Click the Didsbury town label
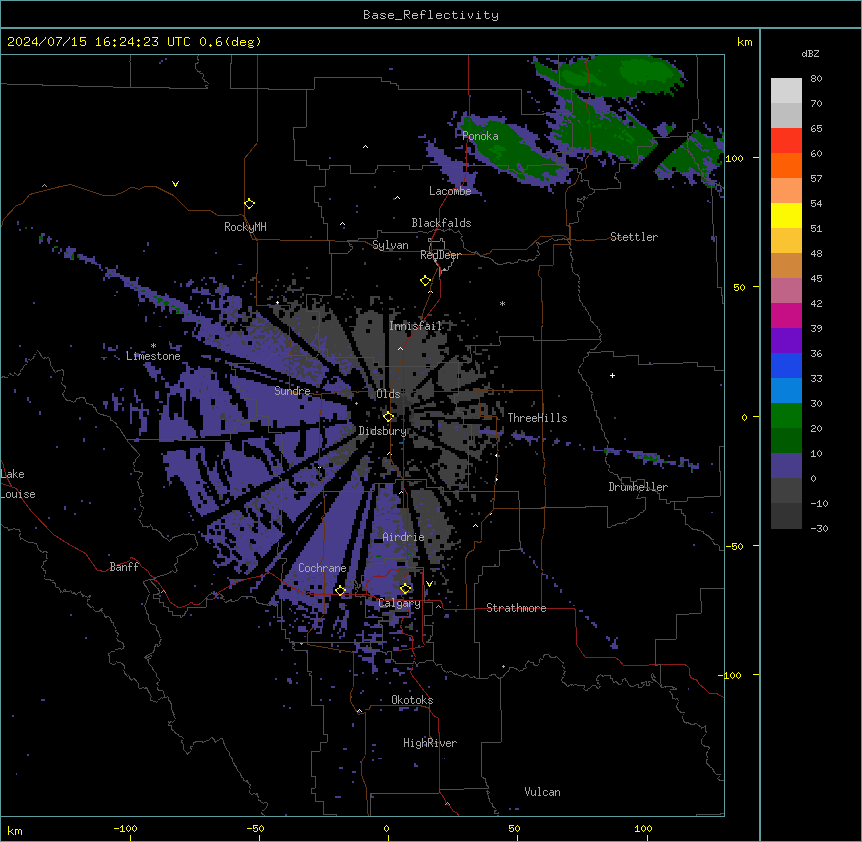Viewport: 862px width, 842px height. [x=383, y=431]
